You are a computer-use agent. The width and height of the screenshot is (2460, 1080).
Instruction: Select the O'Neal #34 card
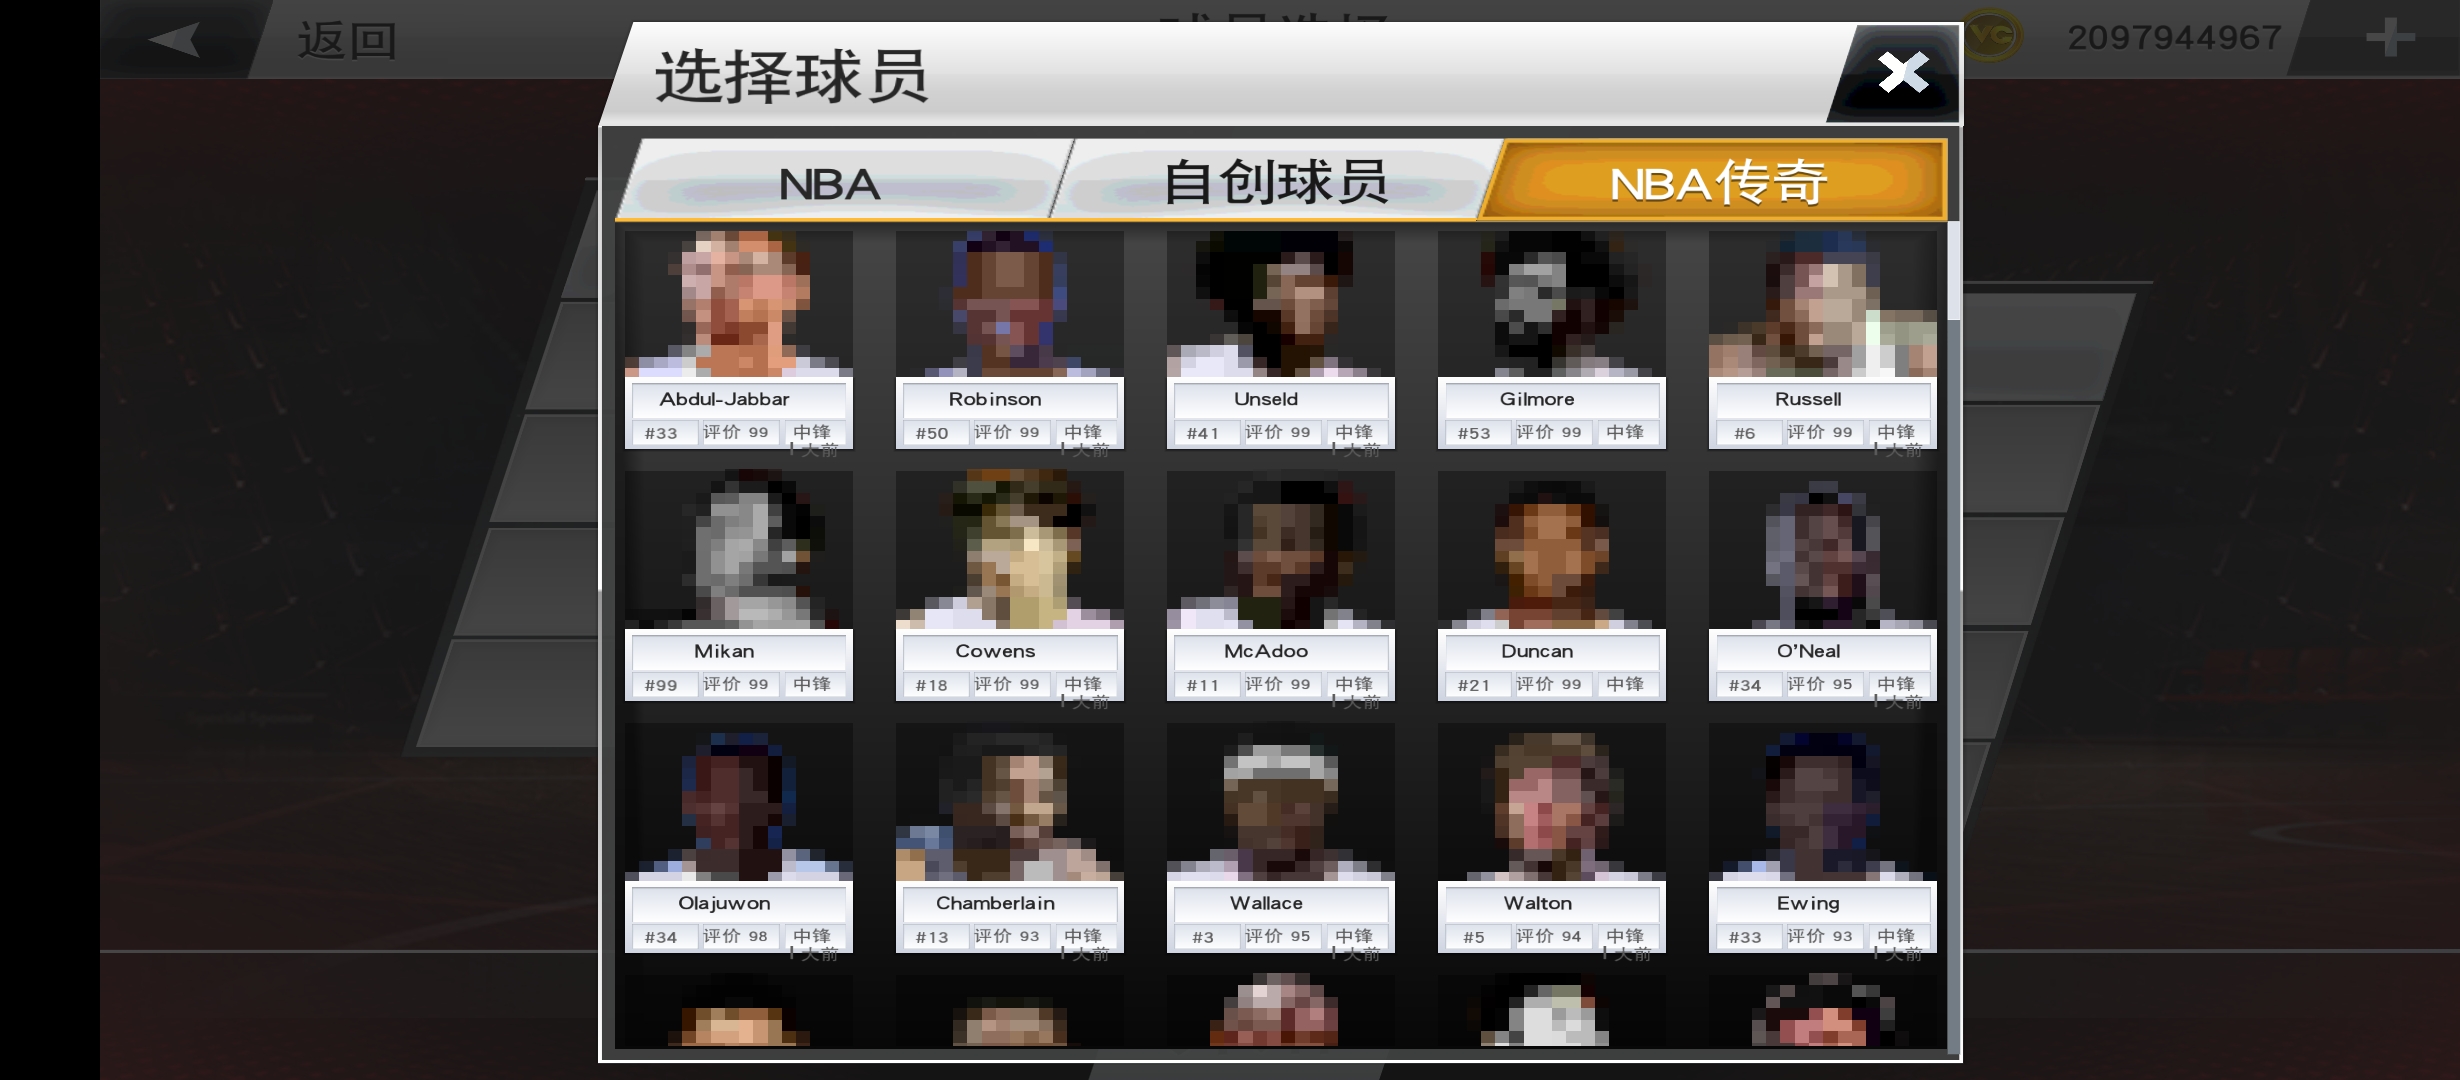[1822, 586]
